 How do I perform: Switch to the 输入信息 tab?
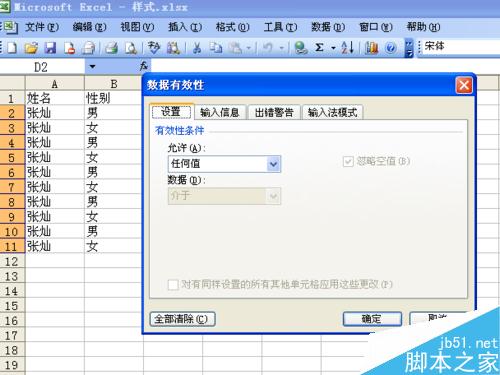click(220, 113)
